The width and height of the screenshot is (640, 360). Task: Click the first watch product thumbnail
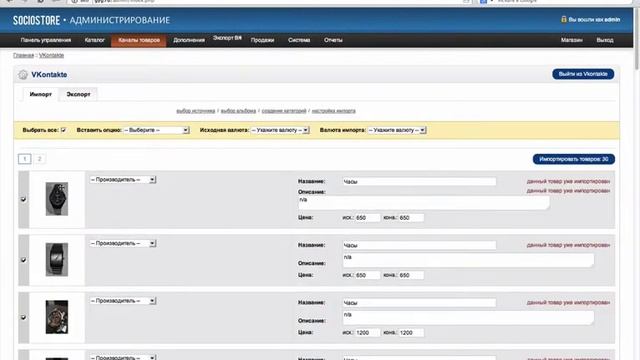[57, 199]
